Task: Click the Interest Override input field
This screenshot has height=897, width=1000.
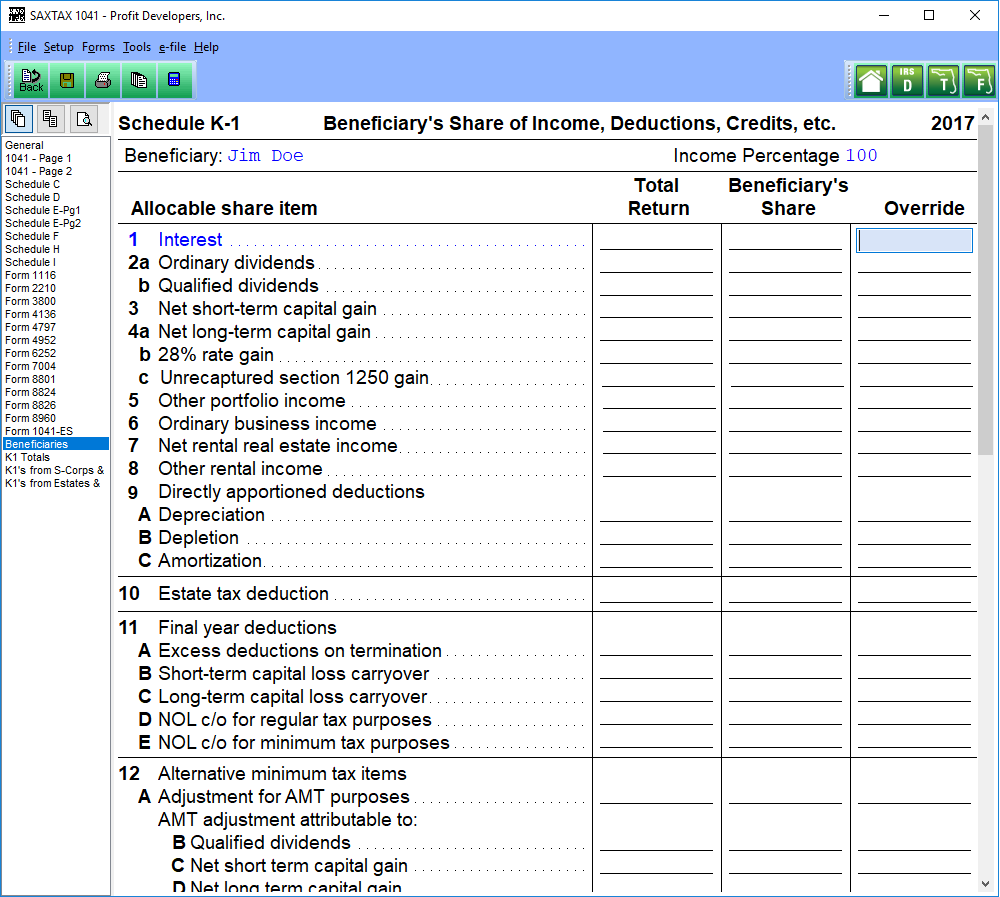Action: coord(914,241)
